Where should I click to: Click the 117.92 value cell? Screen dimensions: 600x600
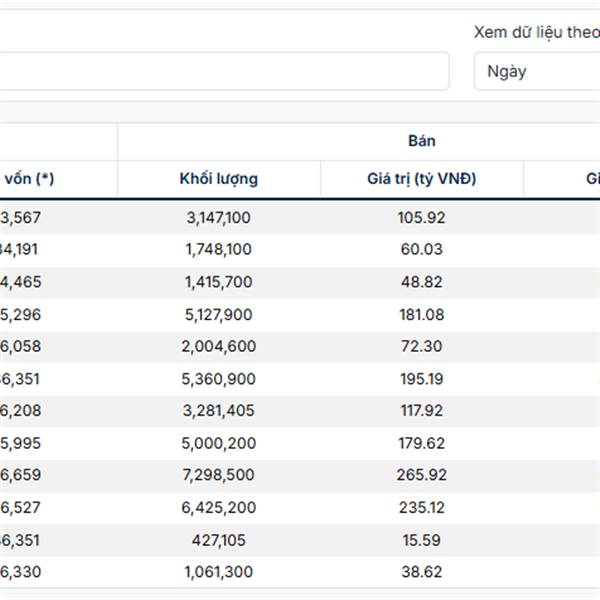[x=421, y=411]
